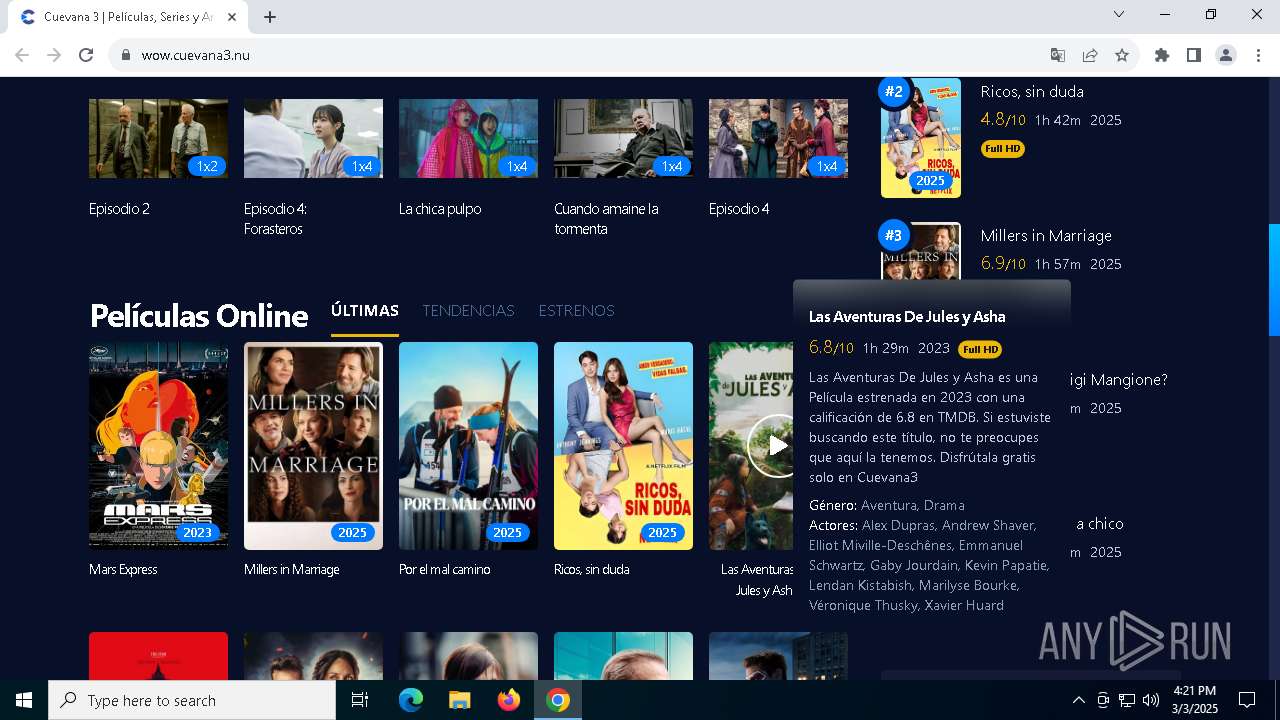Click the Millers in Marriage title under poster
This screenshot has width=1280, height=720.
tap(292, 569)
